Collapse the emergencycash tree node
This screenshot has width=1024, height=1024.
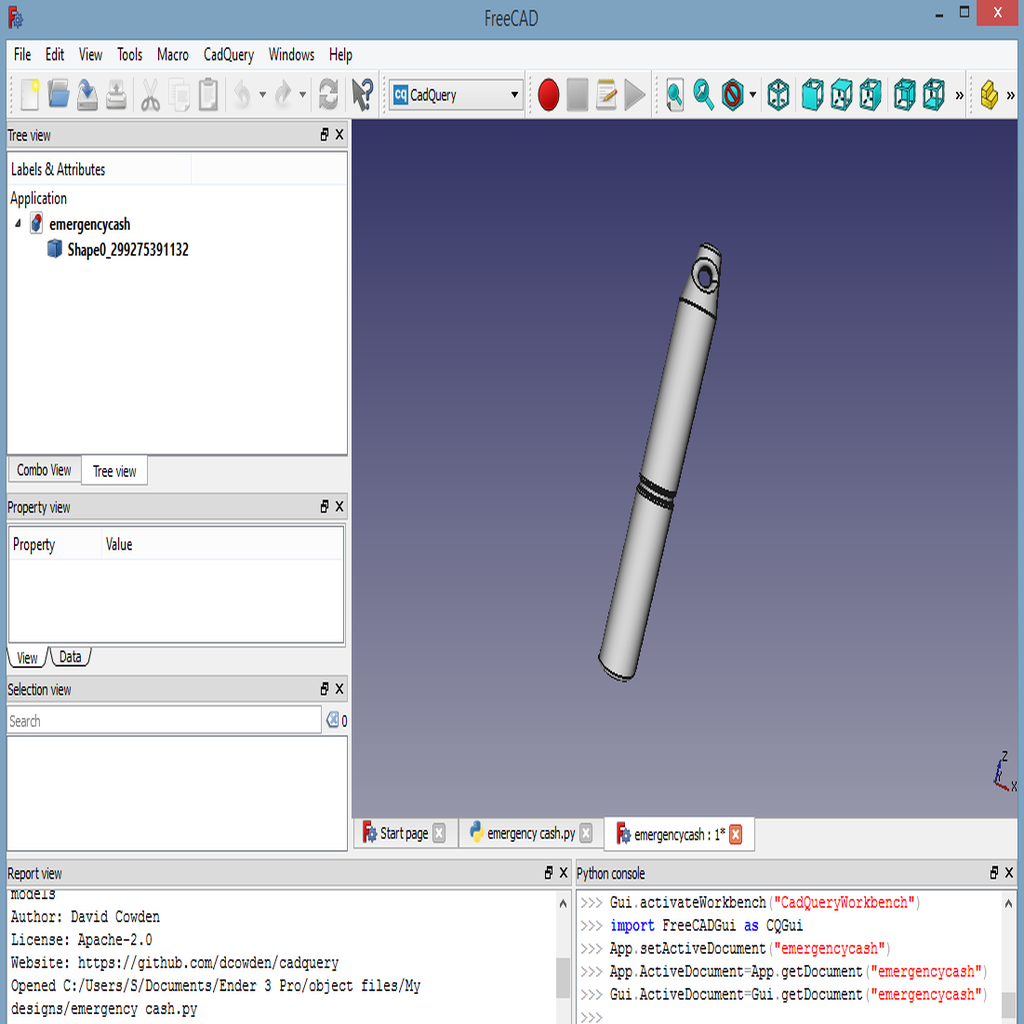(18, 223)
